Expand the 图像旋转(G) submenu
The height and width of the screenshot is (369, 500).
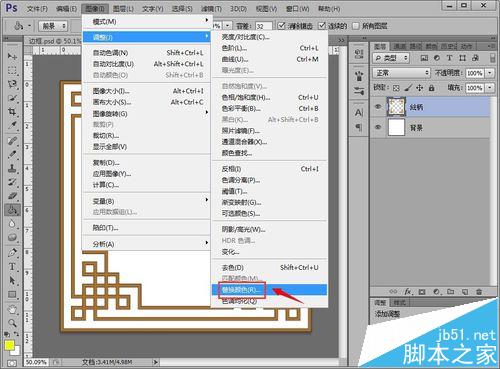coord(146,114)
